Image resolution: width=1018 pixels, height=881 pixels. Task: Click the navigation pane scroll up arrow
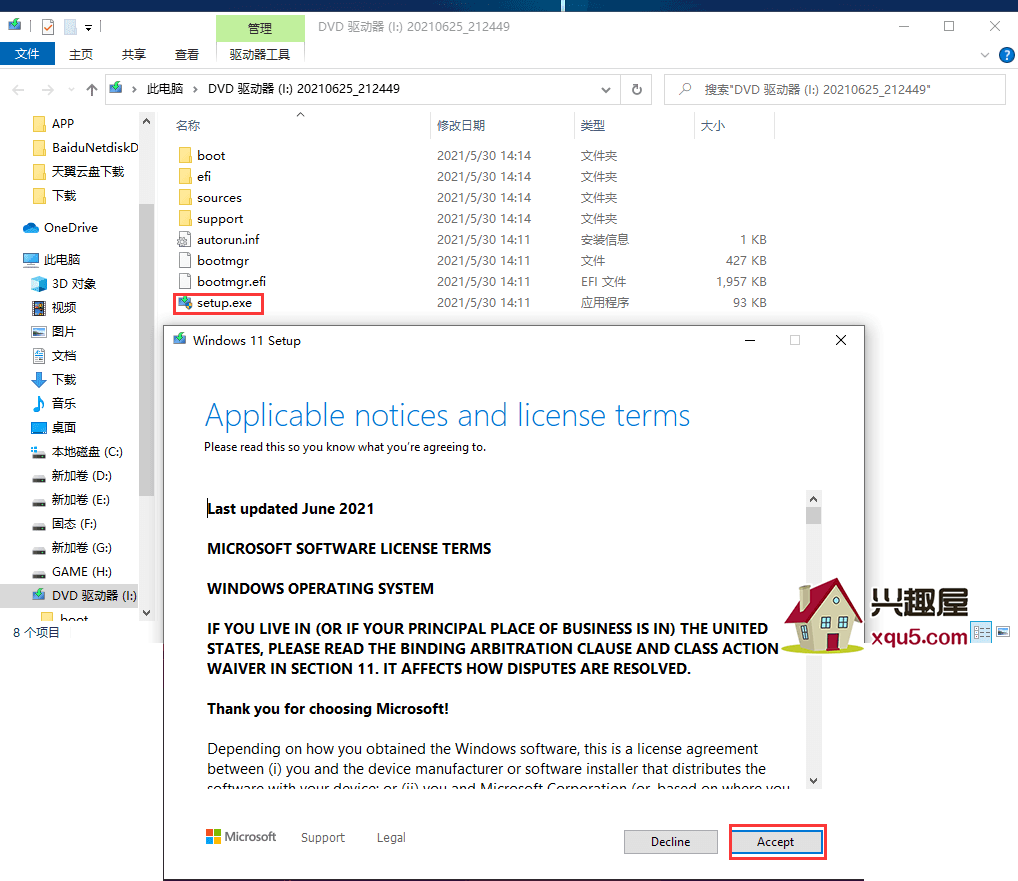[x=147, y=121]
